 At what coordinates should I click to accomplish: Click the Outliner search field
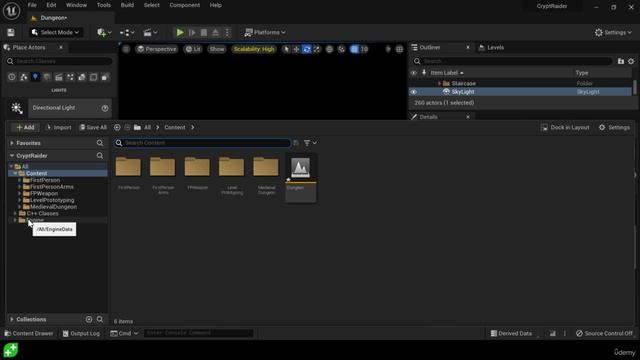tap(513, 61)
